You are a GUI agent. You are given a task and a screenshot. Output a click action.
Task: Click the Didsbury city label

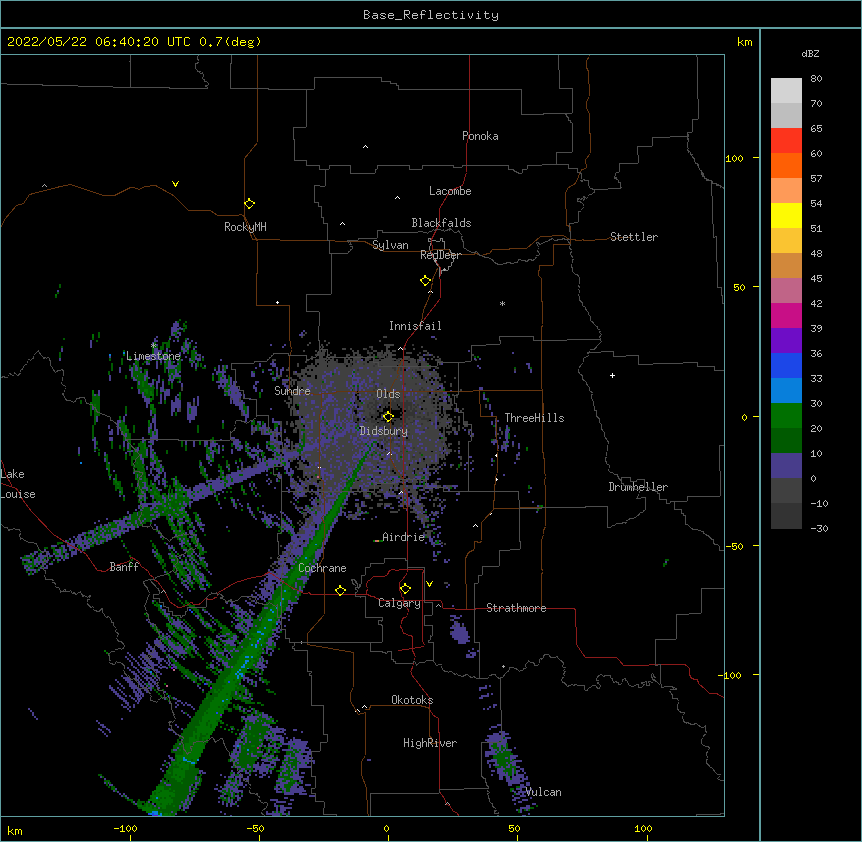(x=384, y=431)
